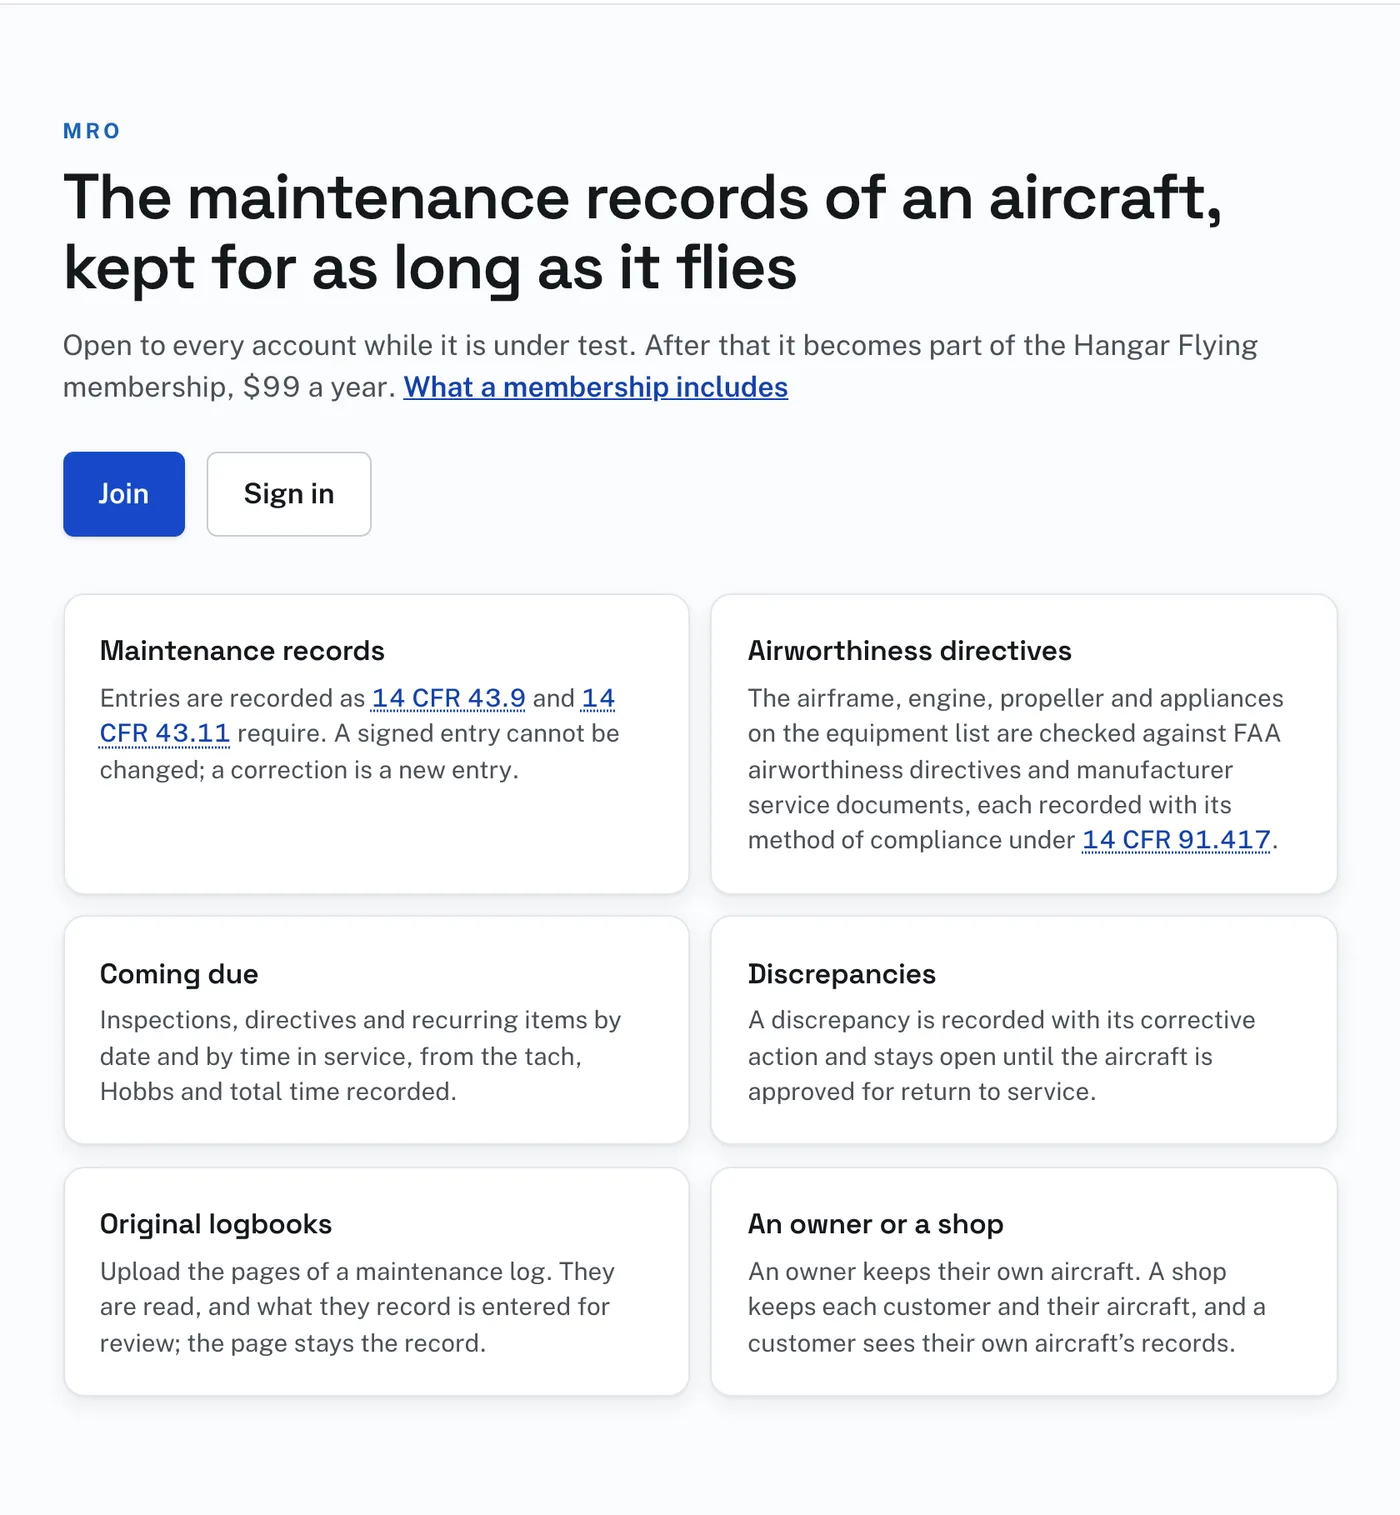The width and height of the screenshot is (1400, 1515).
Task: Follow the "What a membership includes" link
Action: tap(596, 387)
